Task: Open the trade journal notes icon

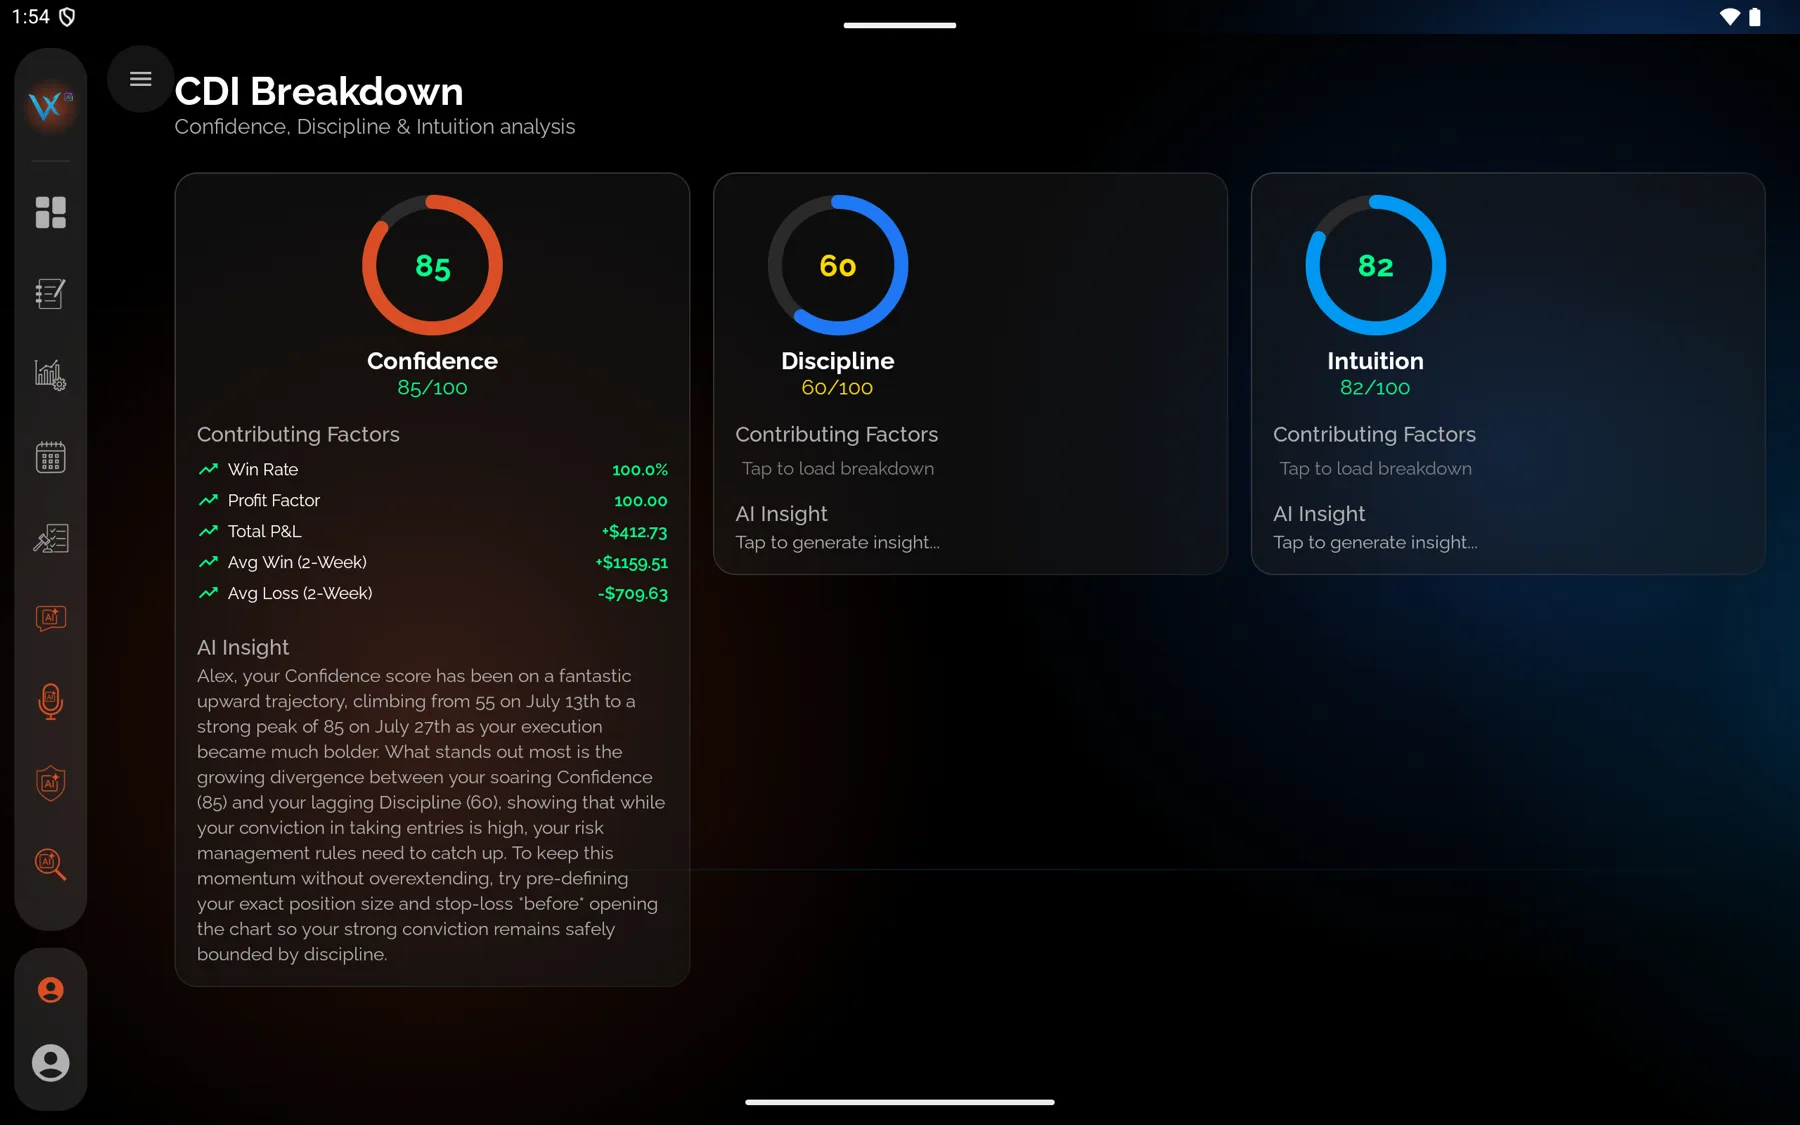Action: [x=50, y=293]
